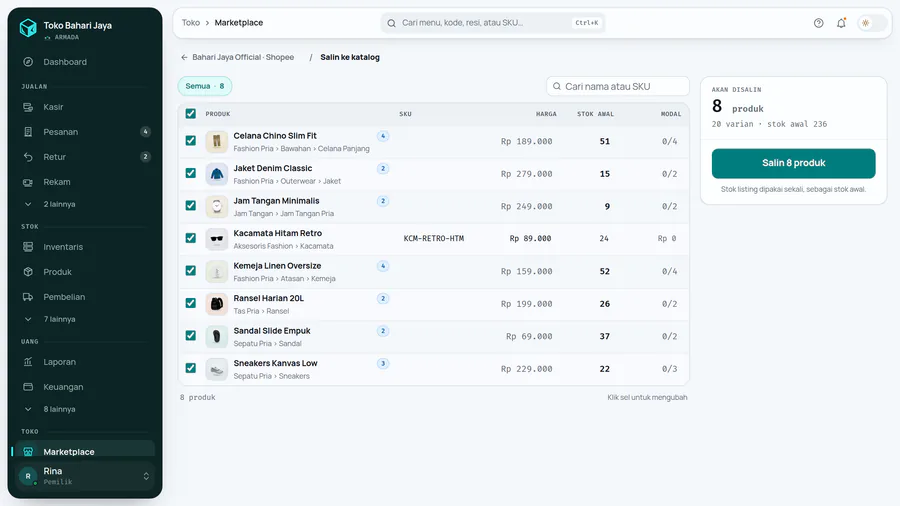Click the Toko breadcrumb link
This screenshot has width=900, height=506.
tap(191, 23)
